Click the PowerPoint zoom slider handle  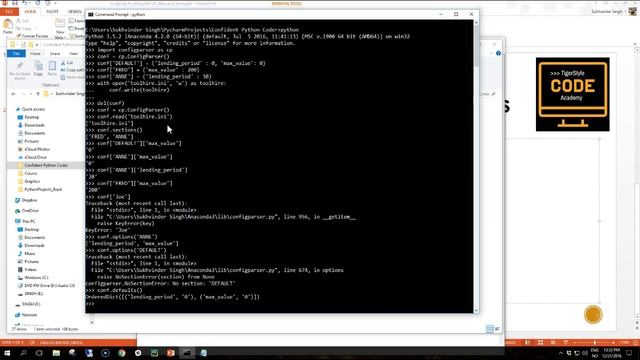click(x=595, y=342)
